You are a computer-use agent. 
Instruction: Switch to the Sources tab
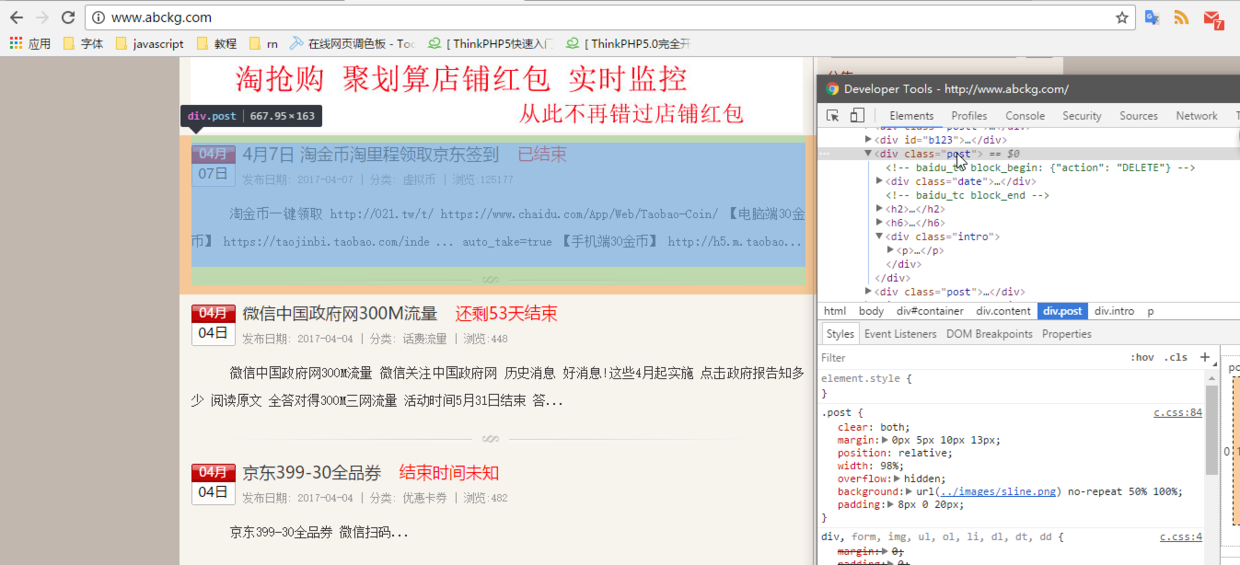[1138, 116]
